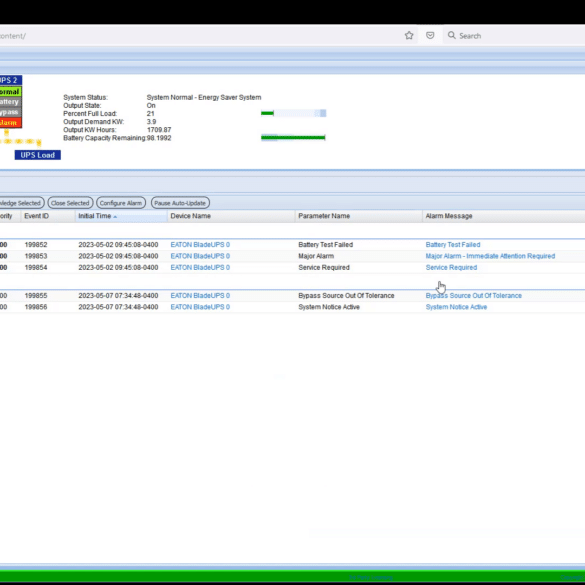
Task: Click the UPS Load block
Action: coord(38,155)
